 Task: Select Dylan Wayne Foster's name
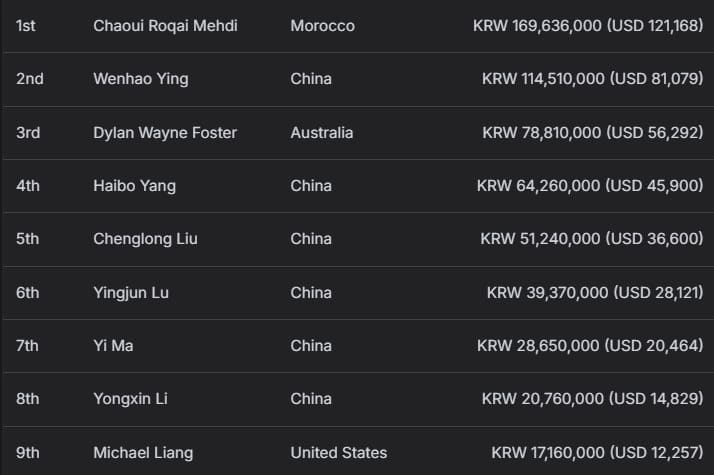(165, 132)
